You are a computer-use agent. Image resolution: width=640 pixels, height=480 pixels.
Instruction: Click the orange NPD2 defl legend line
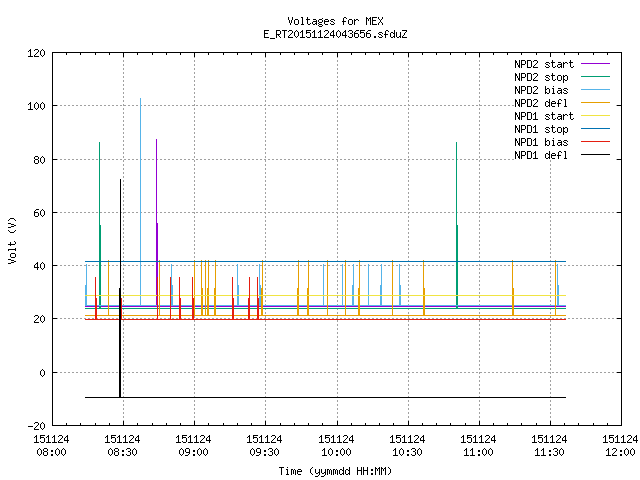[x=595, y=103]
